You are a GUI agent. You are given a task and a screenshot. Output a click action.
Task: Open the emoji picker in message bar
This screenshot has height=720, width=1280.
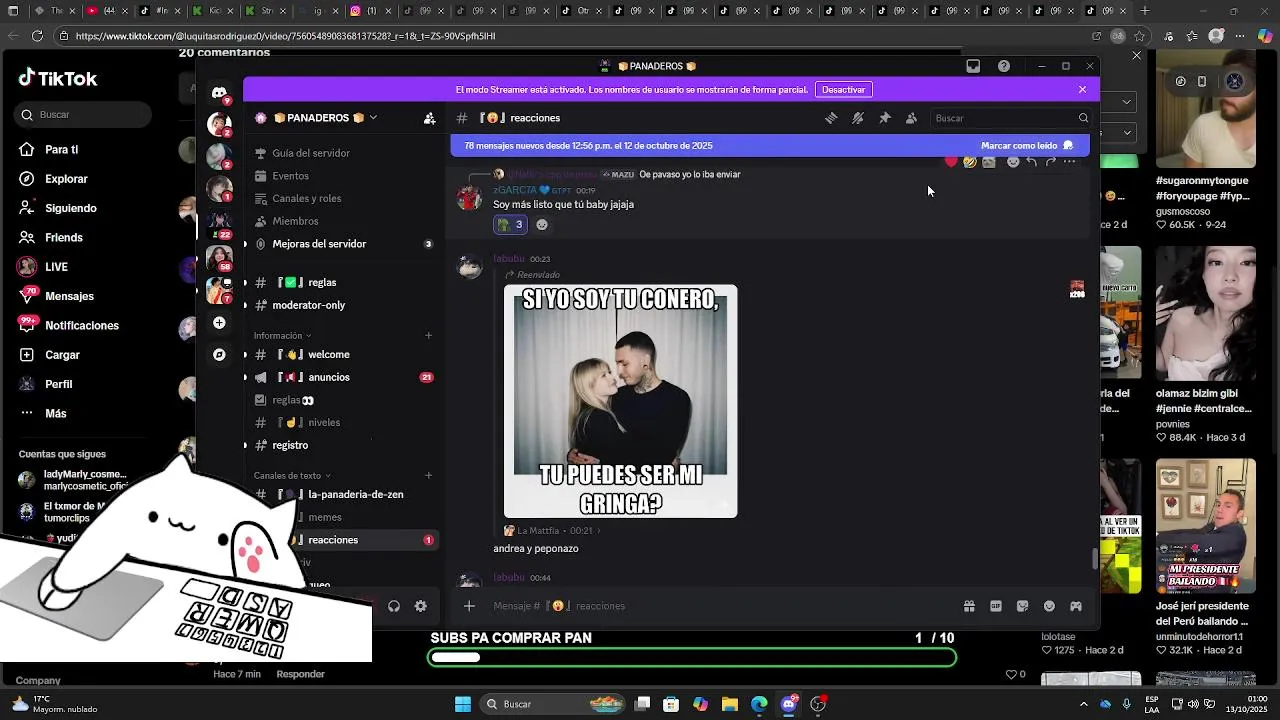1049,606
